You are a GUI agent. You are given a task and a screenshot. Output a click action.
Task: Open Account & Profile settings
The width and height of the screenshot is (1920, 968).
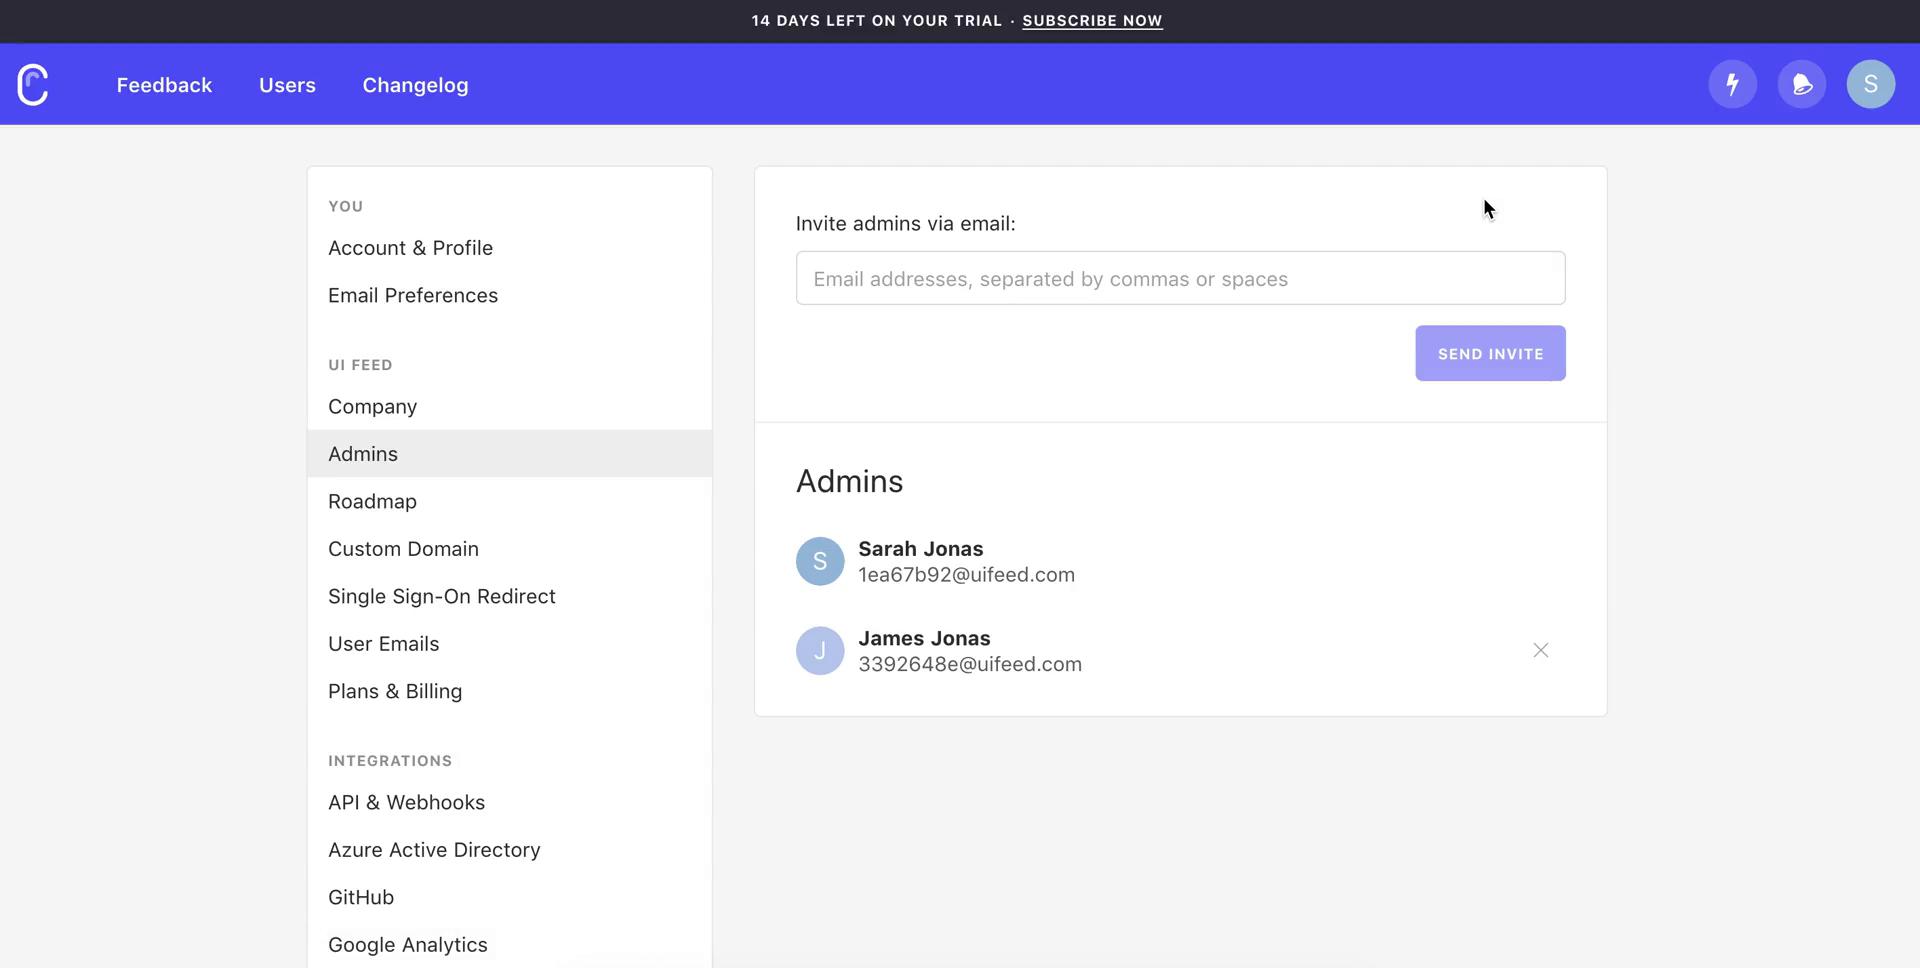(410, 248)
